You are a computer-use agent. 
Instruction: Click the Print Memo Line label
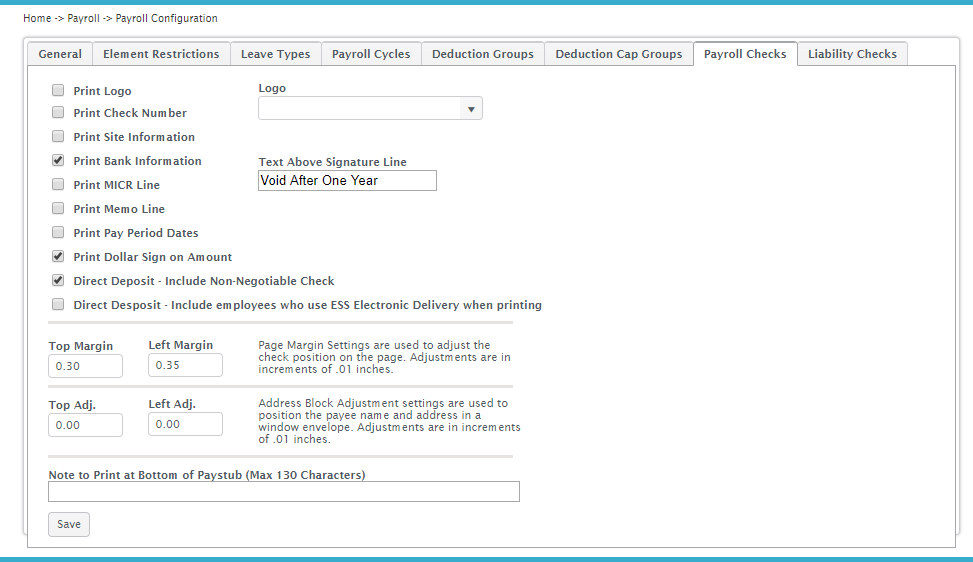pos(119,209)
